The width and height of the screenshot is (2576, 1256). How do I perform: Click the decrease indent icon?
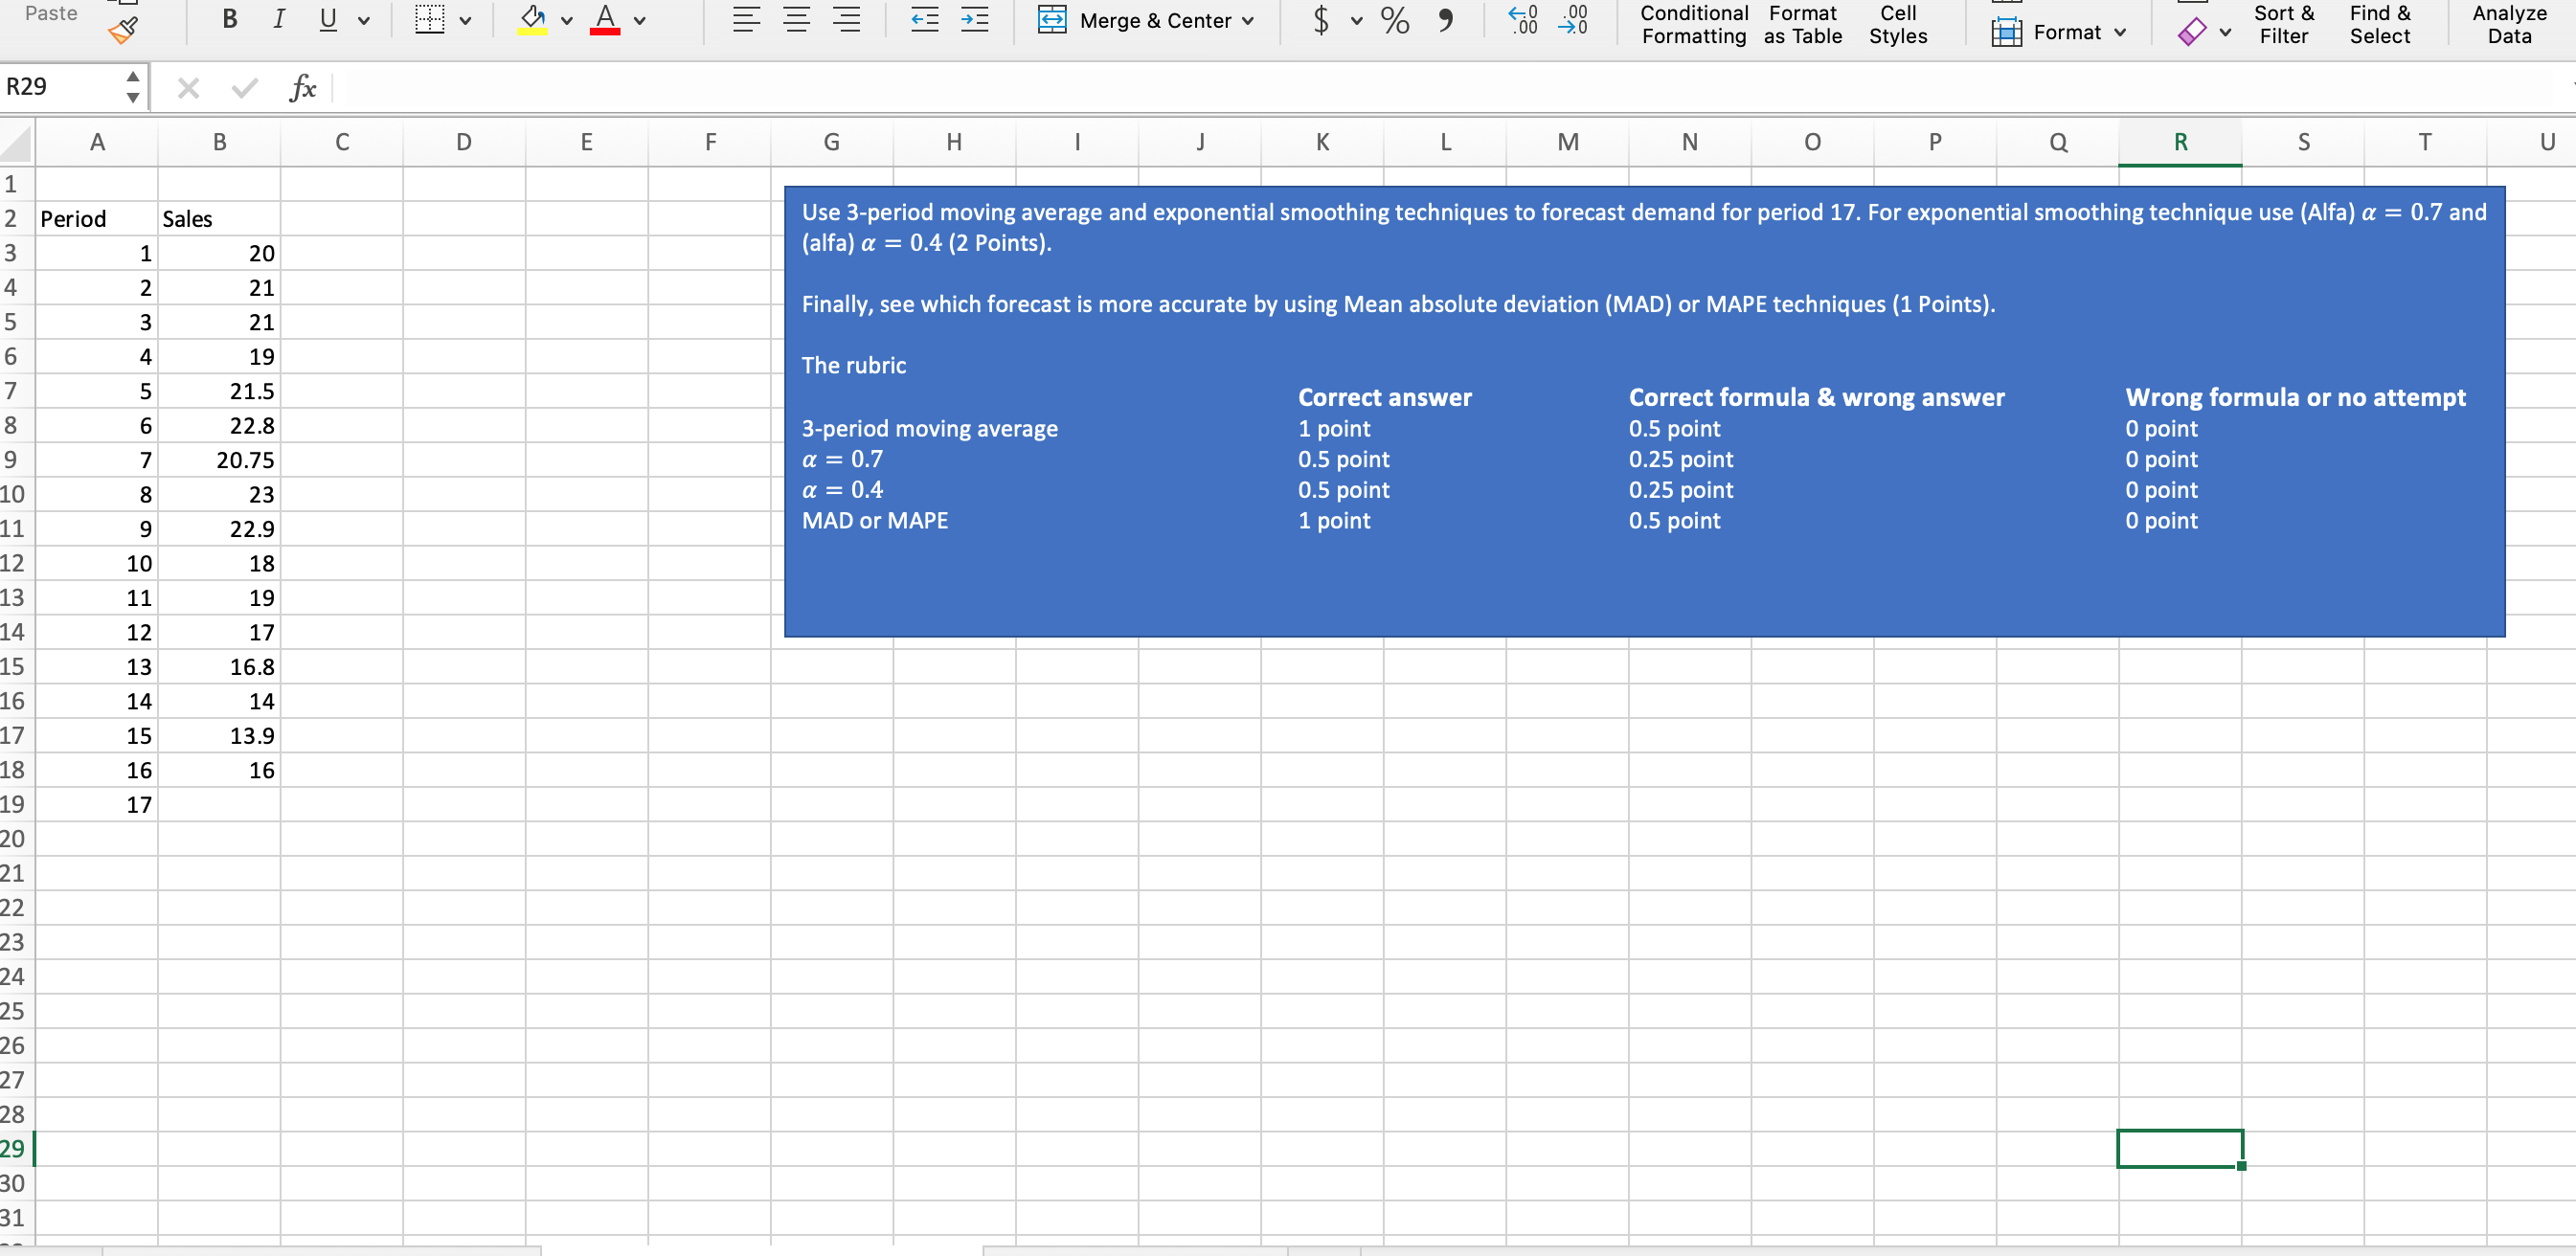924,20
